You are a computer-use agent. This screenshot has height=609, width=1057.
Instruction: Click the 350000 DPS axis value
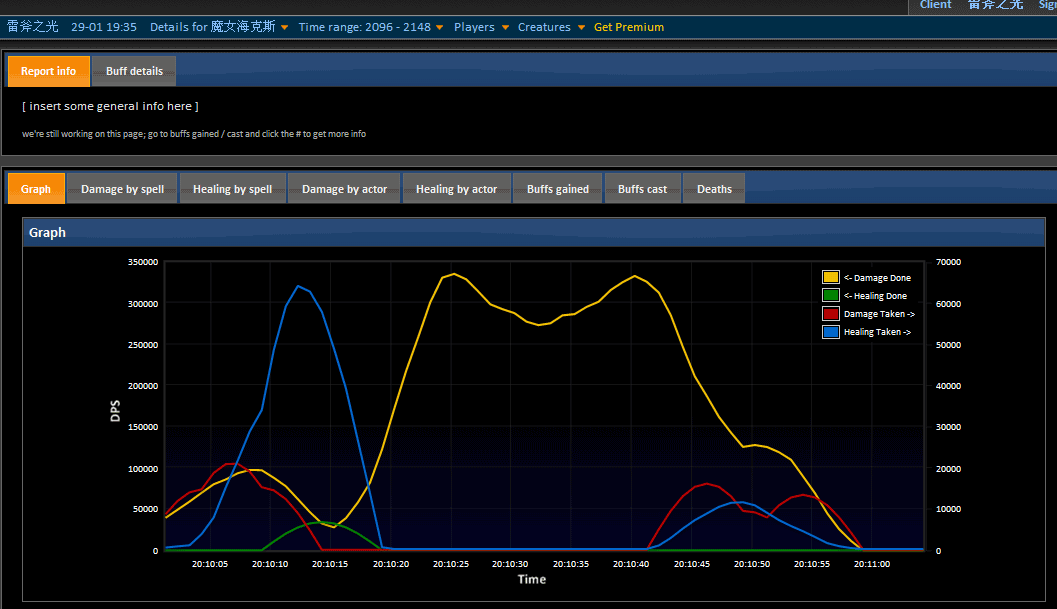pos(143,262)
